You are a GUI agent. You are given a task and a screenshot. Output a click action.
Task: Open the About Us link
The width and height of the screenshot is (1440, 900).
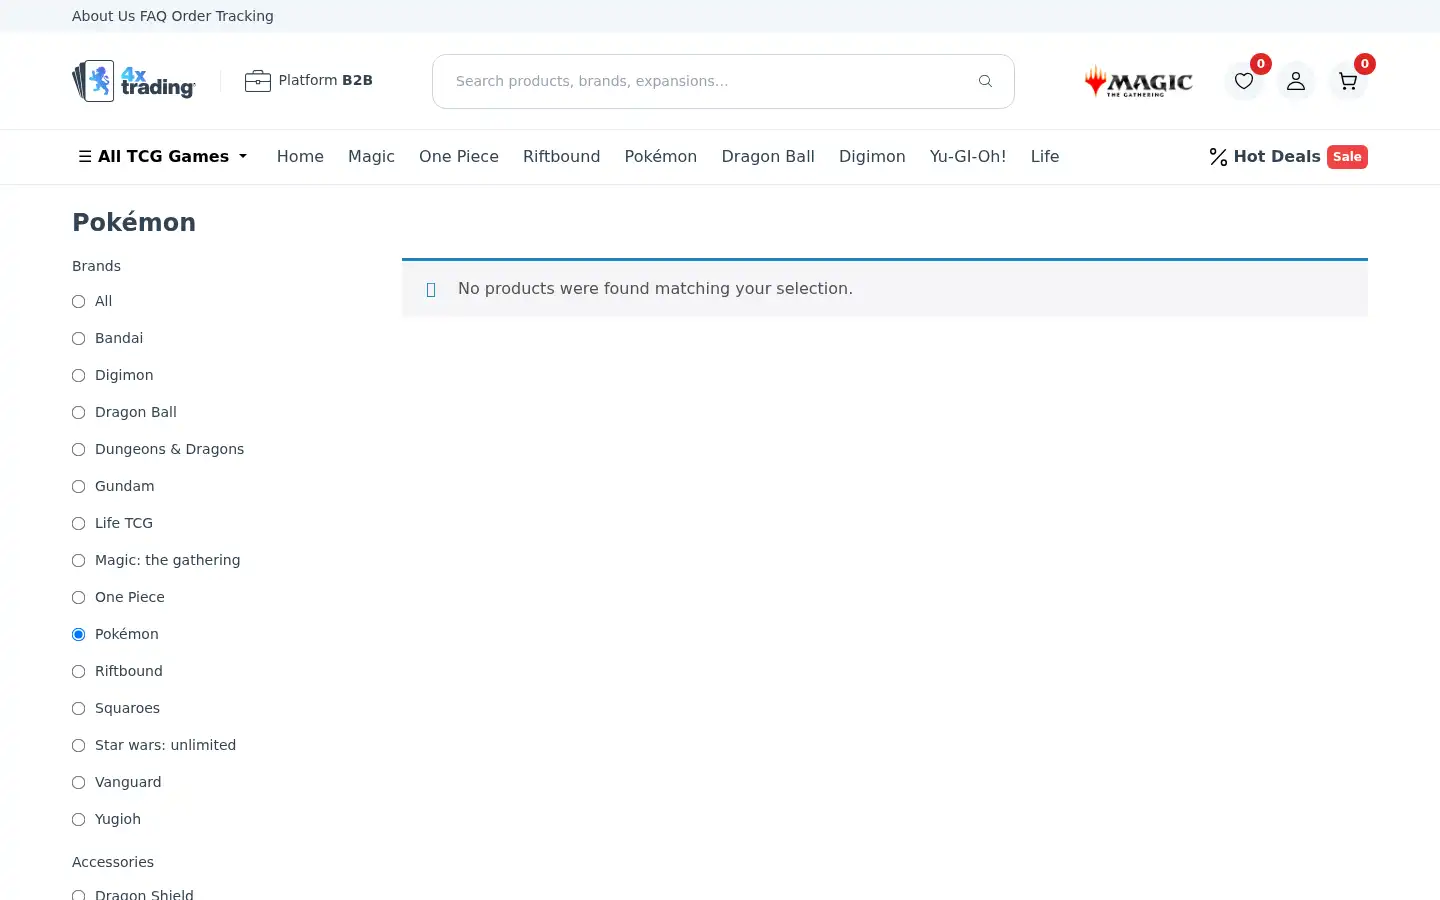tap(104, 16)
